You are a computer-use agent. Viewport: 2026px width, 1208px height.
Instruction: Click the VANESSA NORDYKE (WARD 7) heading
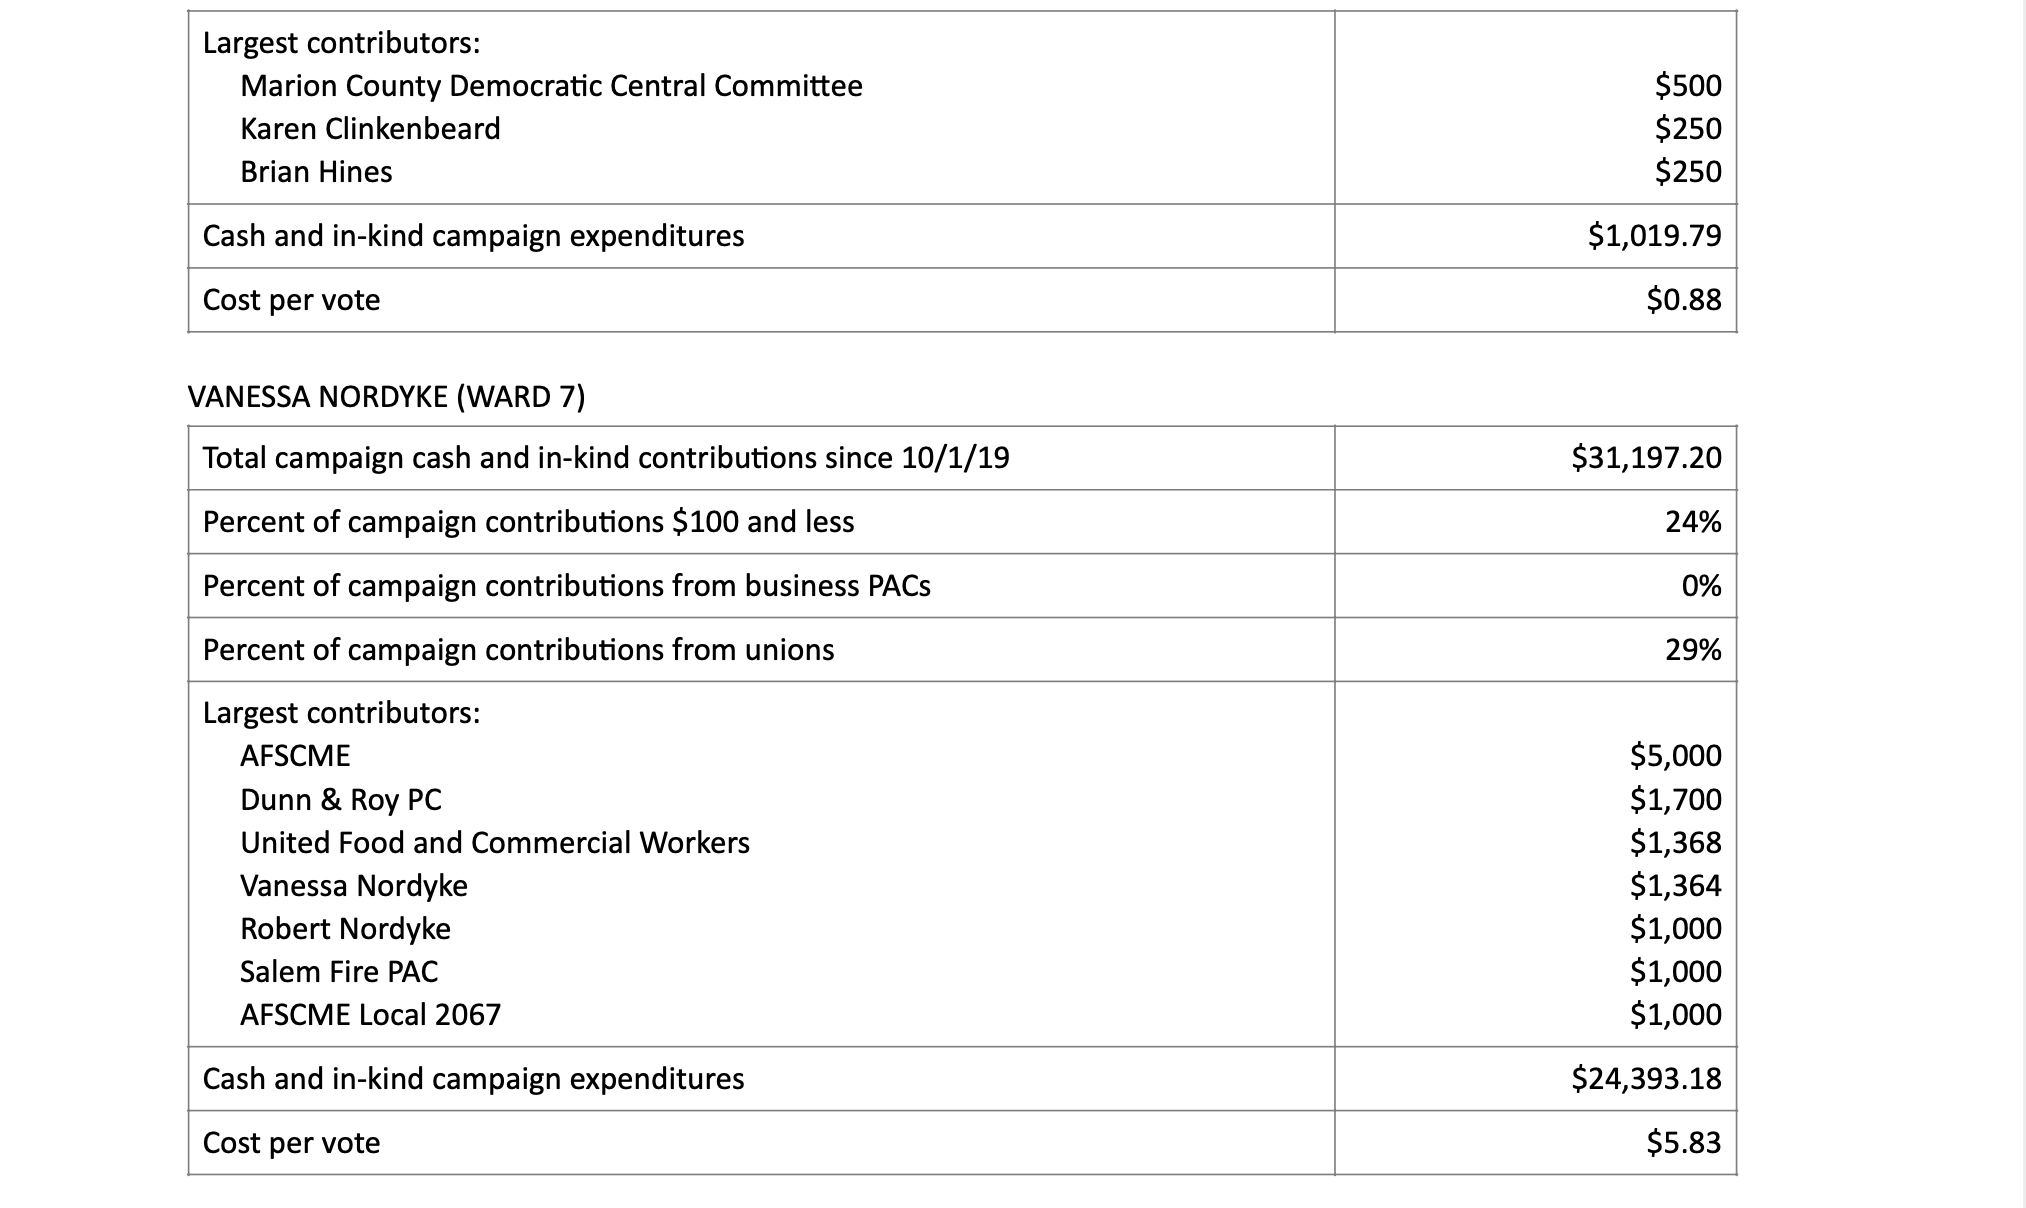coord(386,397)
